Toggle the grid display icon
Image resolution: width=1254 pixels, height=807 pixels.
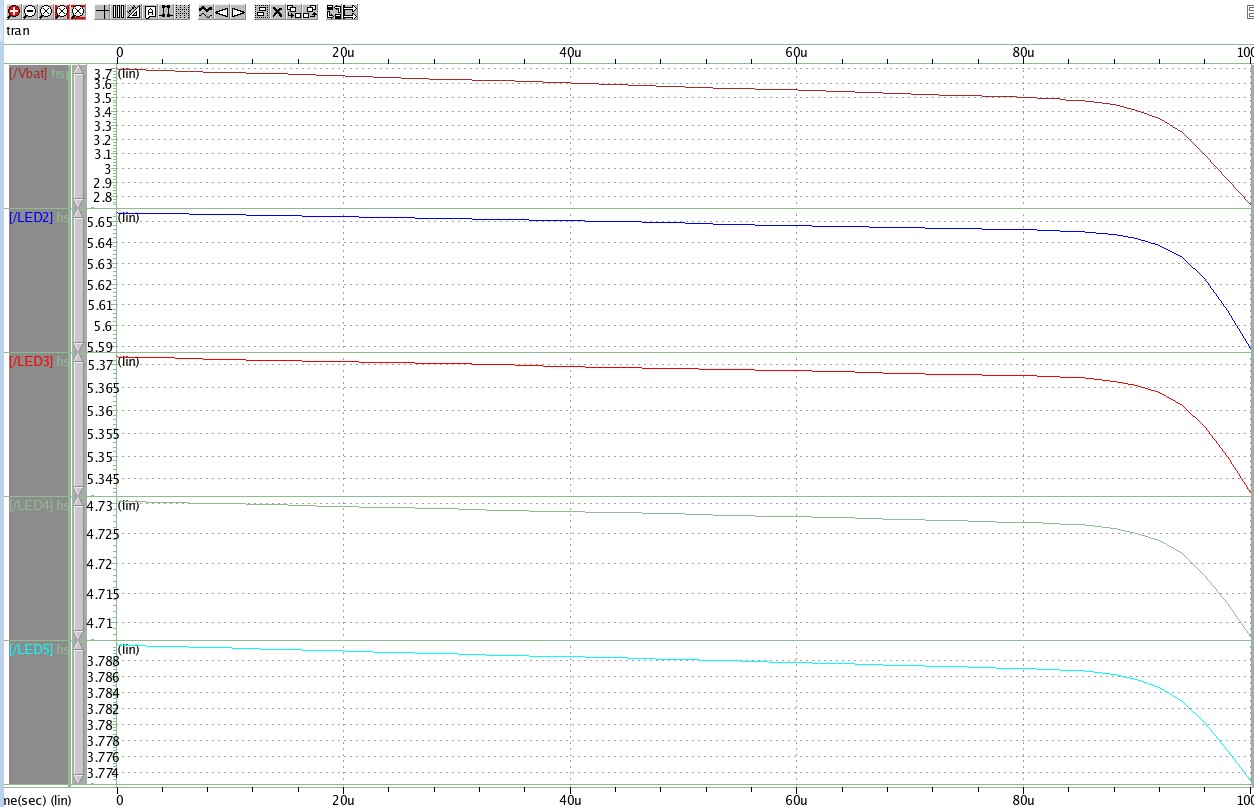tap(182, 12)
